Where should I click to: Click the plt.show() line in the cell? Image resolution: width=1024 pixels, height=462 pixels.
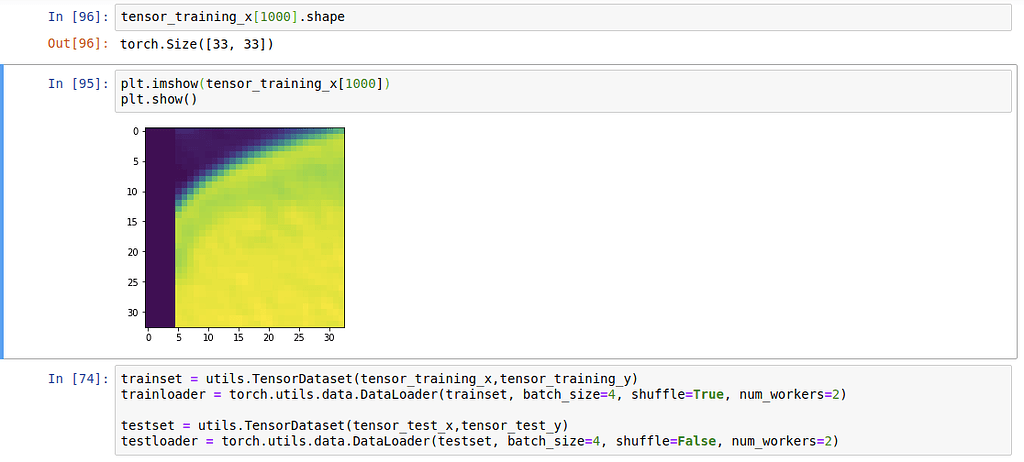pos(160,100)
